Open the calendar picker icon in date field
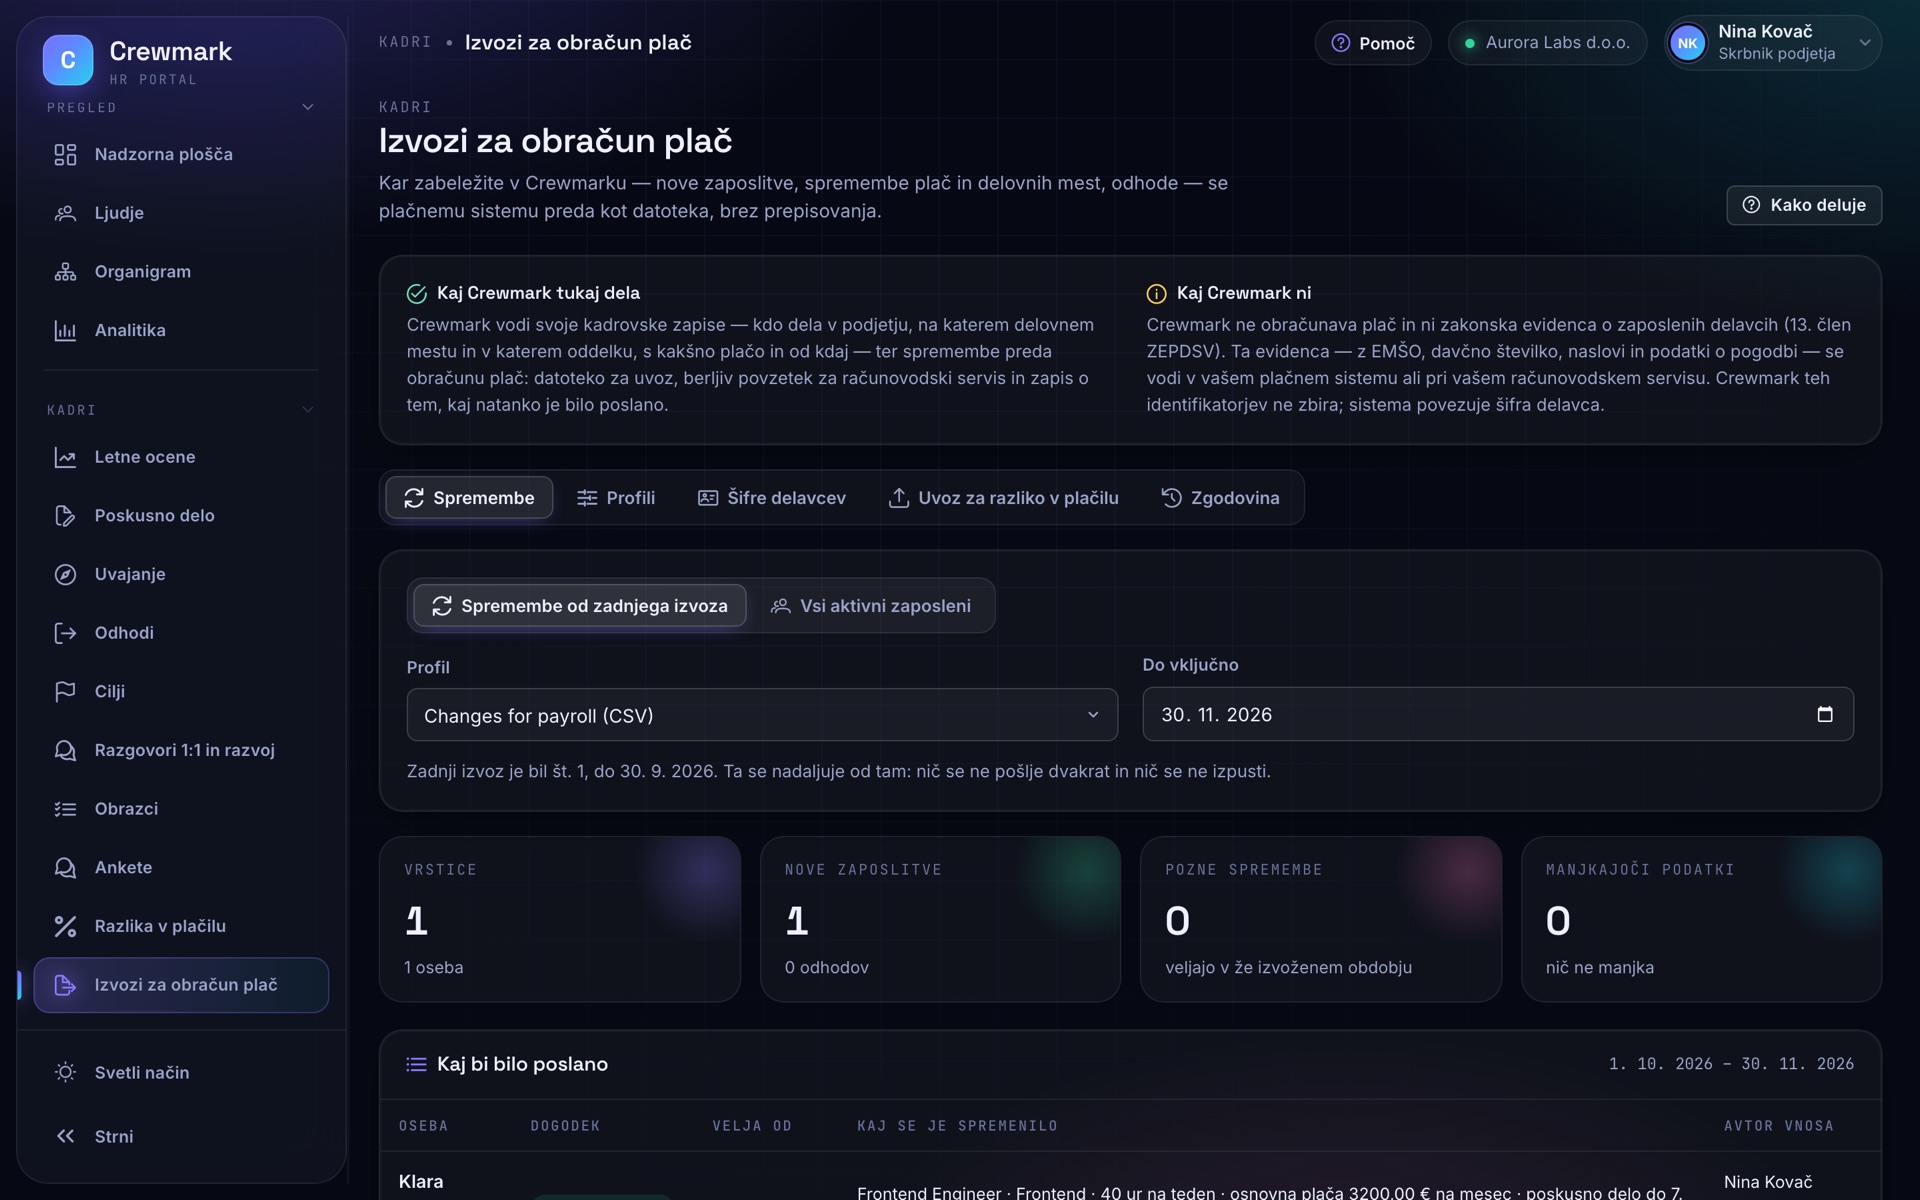This screenshot has height=1200, width=1920. click(1825, 714)
